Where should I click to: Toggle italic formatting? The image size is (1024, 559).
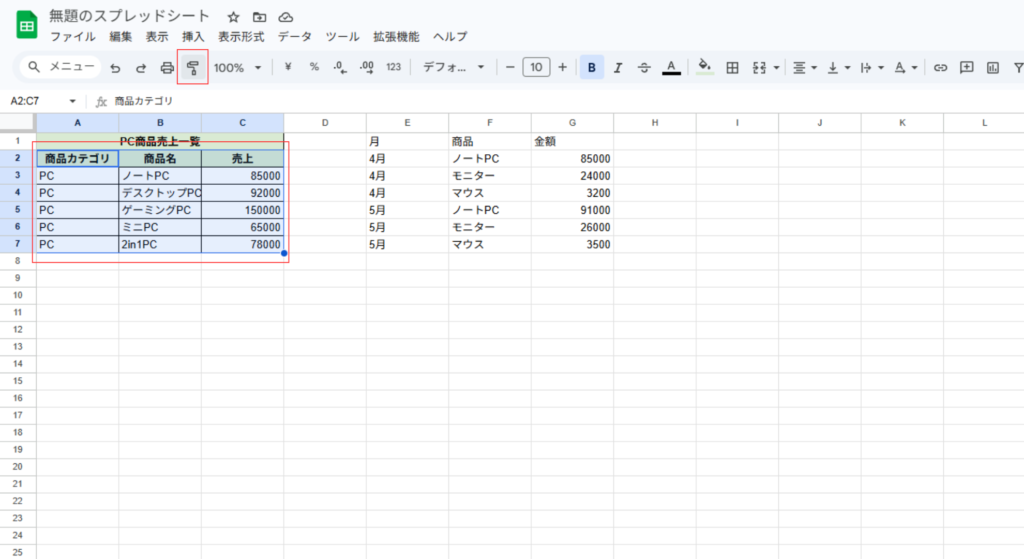coord(618,68)
